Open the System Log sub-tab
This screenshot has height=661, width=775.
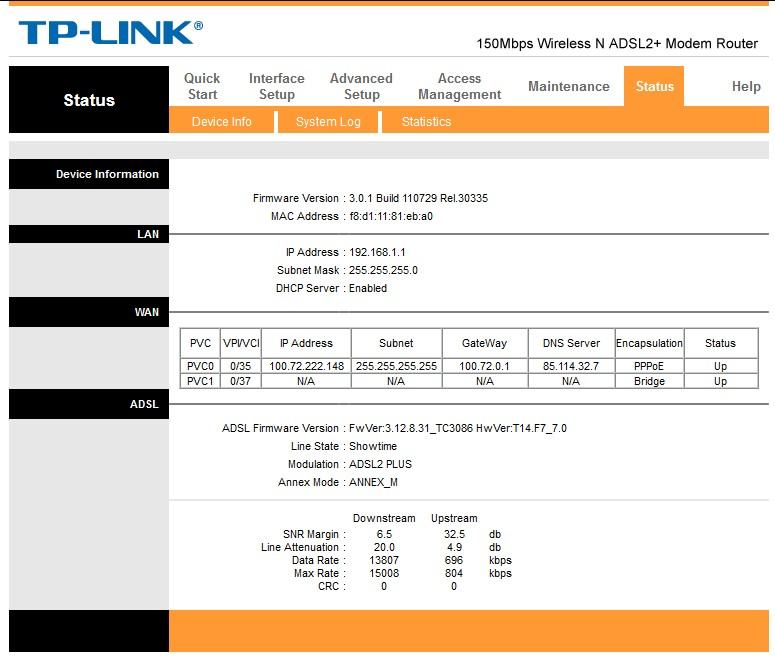[x=328, y=122]
